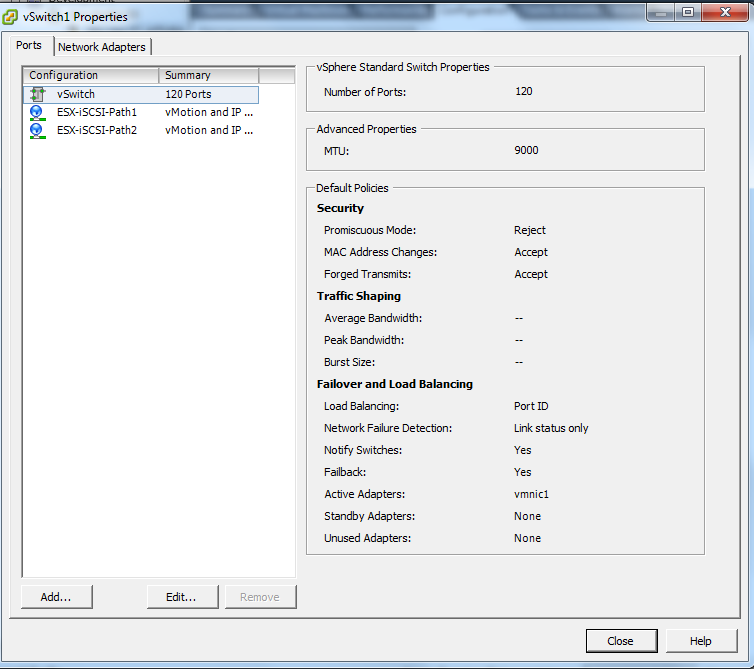The width and height of the screenshot is (754, 669).
Task: Click the Summary column header
Action: (x=209, y=76)
